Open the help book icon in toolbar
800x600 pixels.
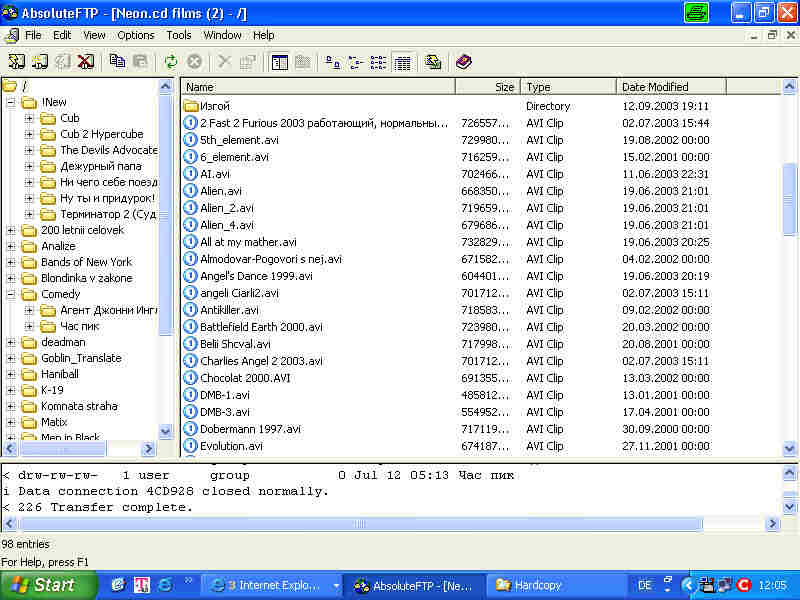coord(463,61)
